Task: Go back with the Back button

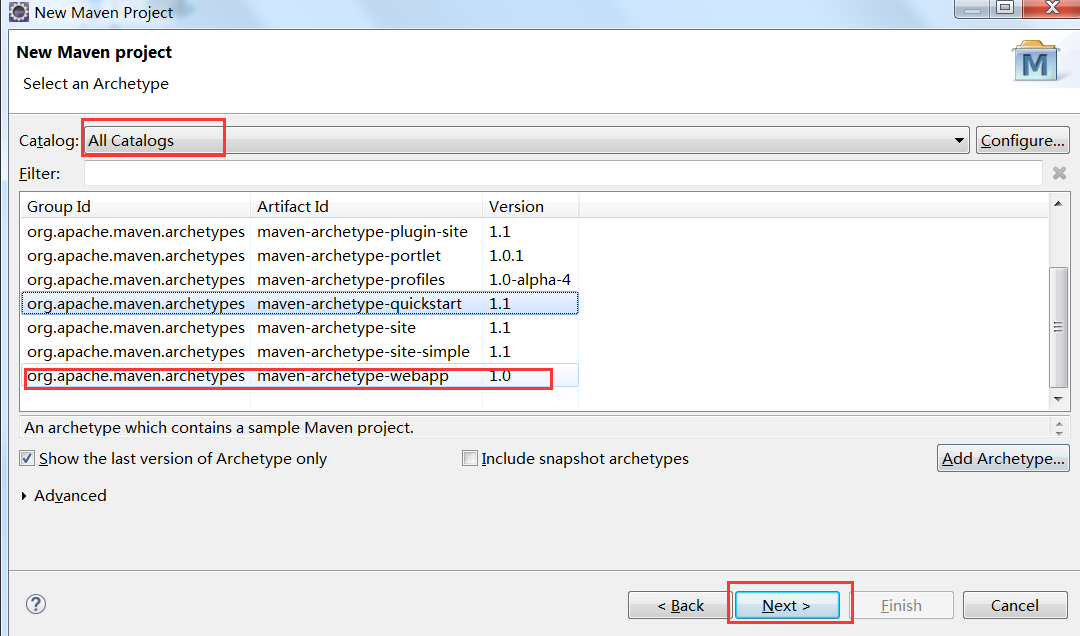Action: coord(680,605)
